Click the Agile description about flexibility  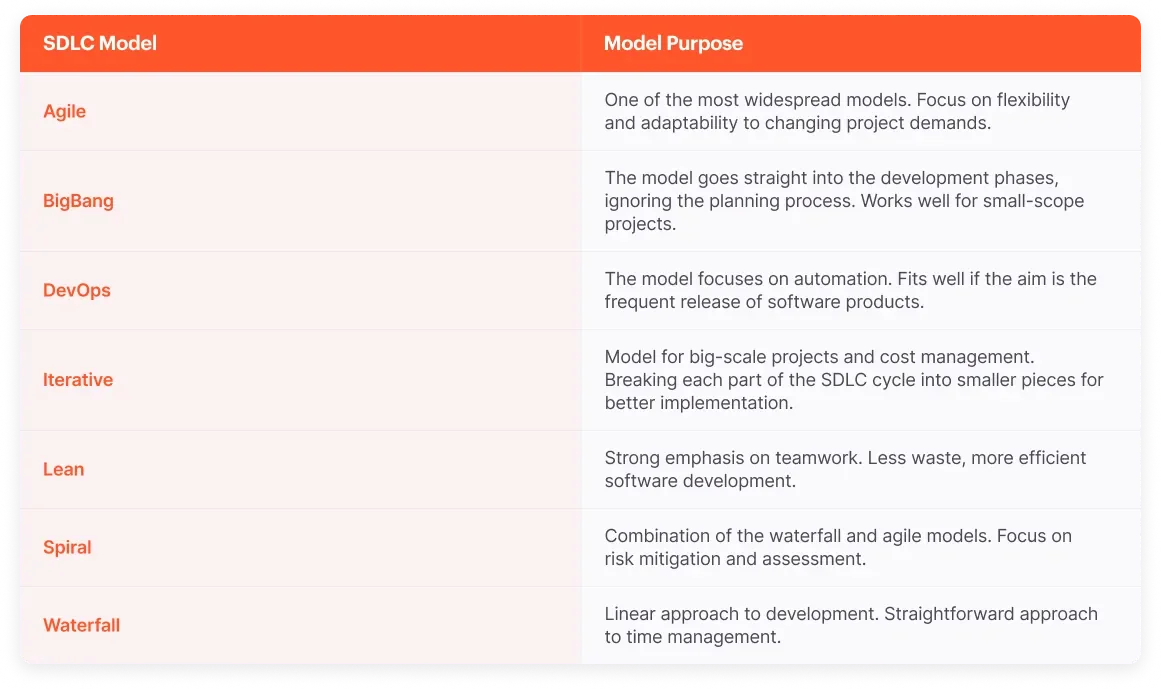(x=837, y=111)
